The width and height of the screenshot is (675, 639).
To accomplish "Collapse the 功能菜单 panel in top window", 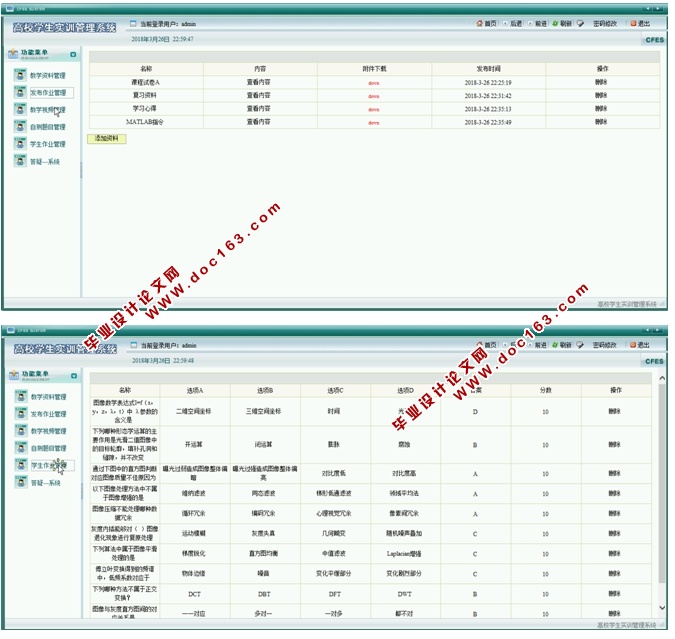I will [x=73, y=55].
